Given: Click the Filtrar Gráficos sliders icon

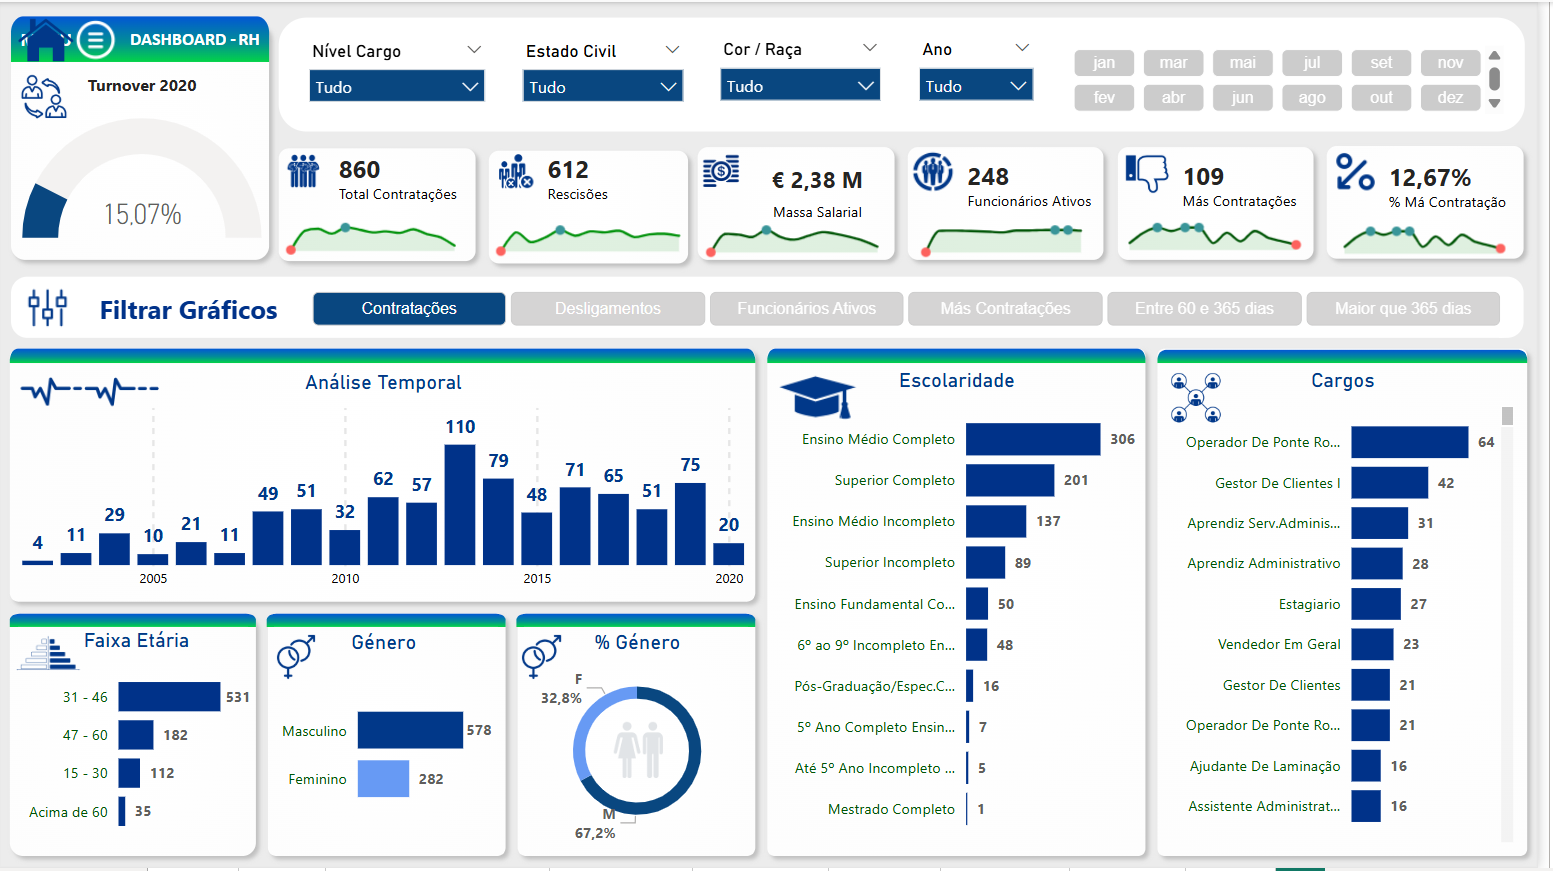Looking at the screenshot, I should (x=47, y=308).
